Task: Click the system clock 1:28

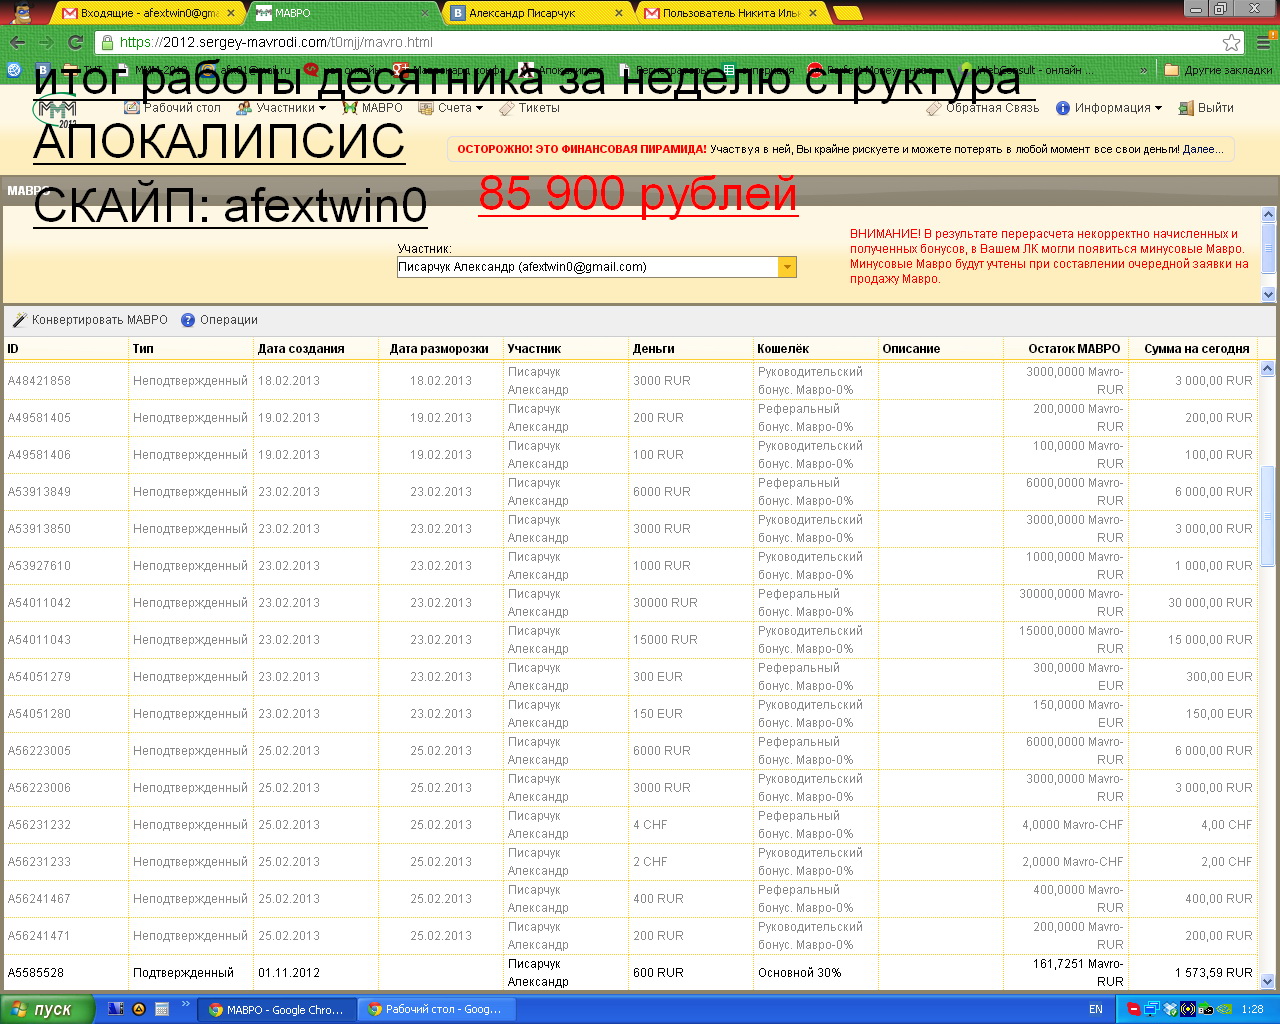Action: tap(1252, 1009)
